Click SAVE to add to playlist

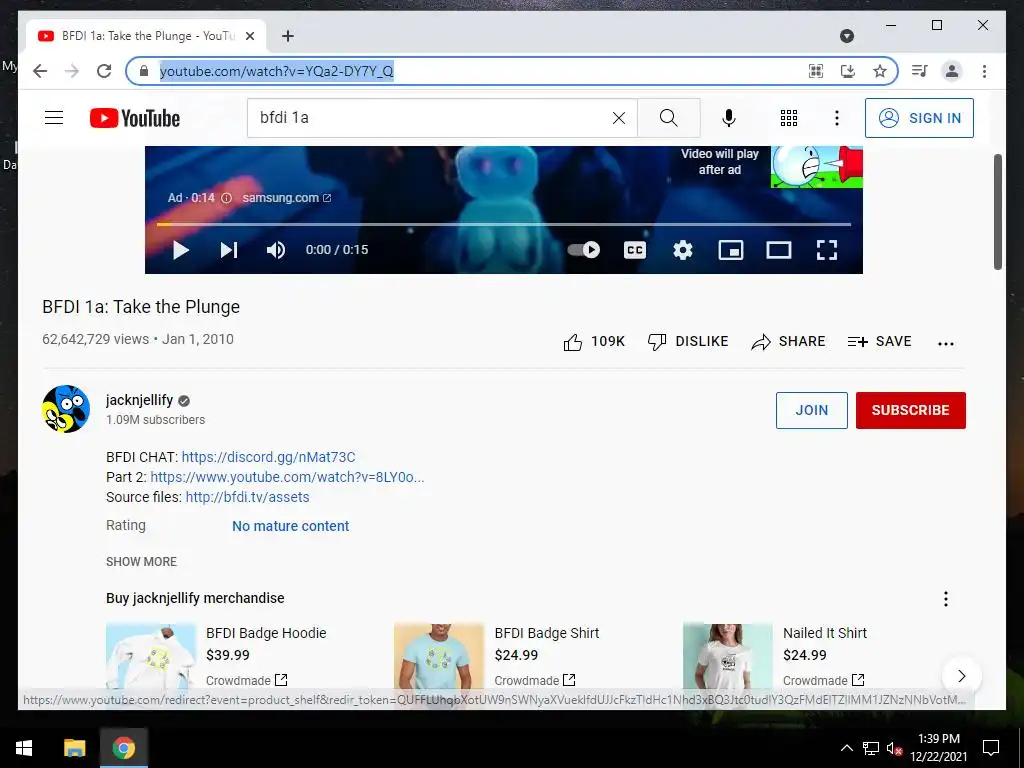(879, 342)
